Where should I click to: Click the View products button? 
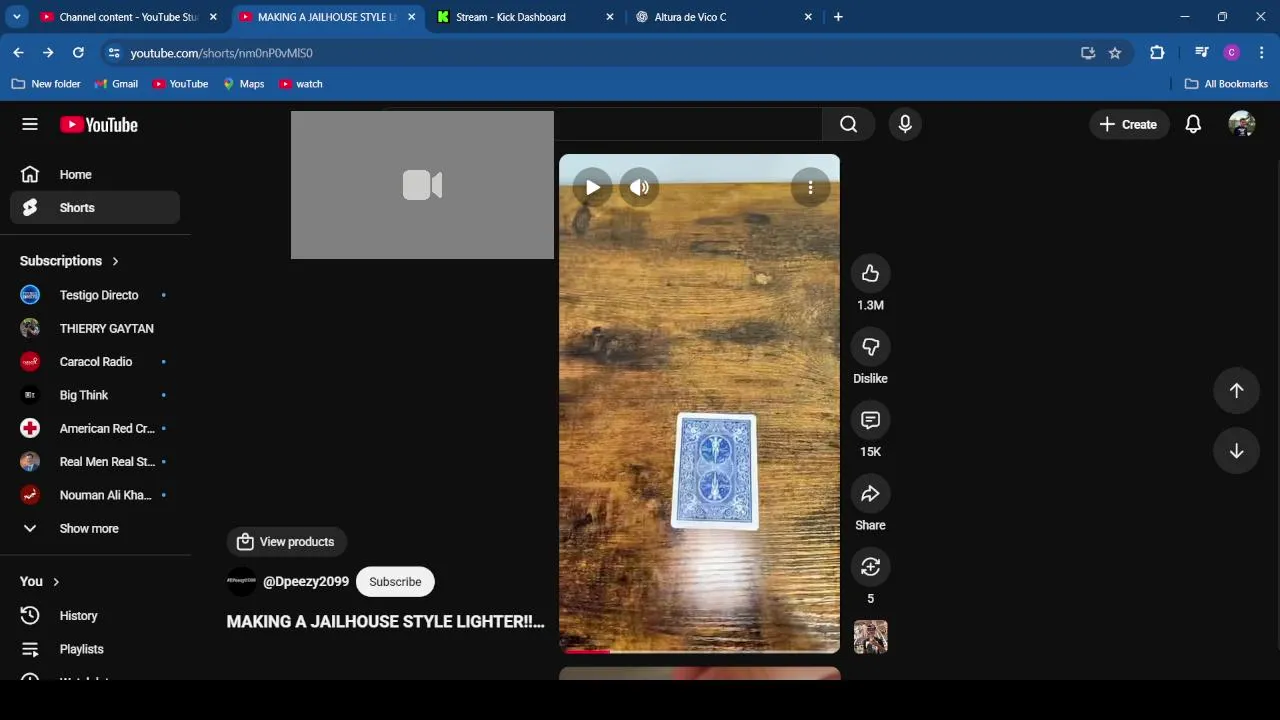[286, 542]
